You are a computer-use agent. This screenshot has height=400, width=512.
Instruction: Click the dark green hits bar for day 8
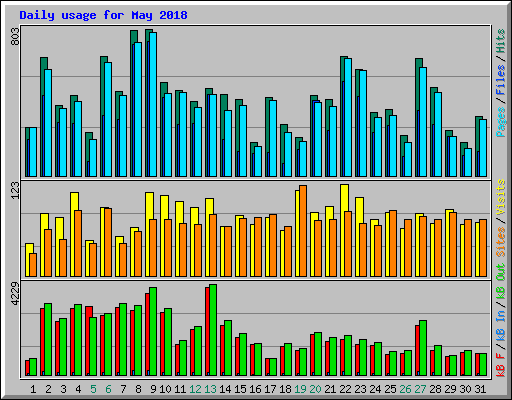pyautogui.click(x=134, y=37)
